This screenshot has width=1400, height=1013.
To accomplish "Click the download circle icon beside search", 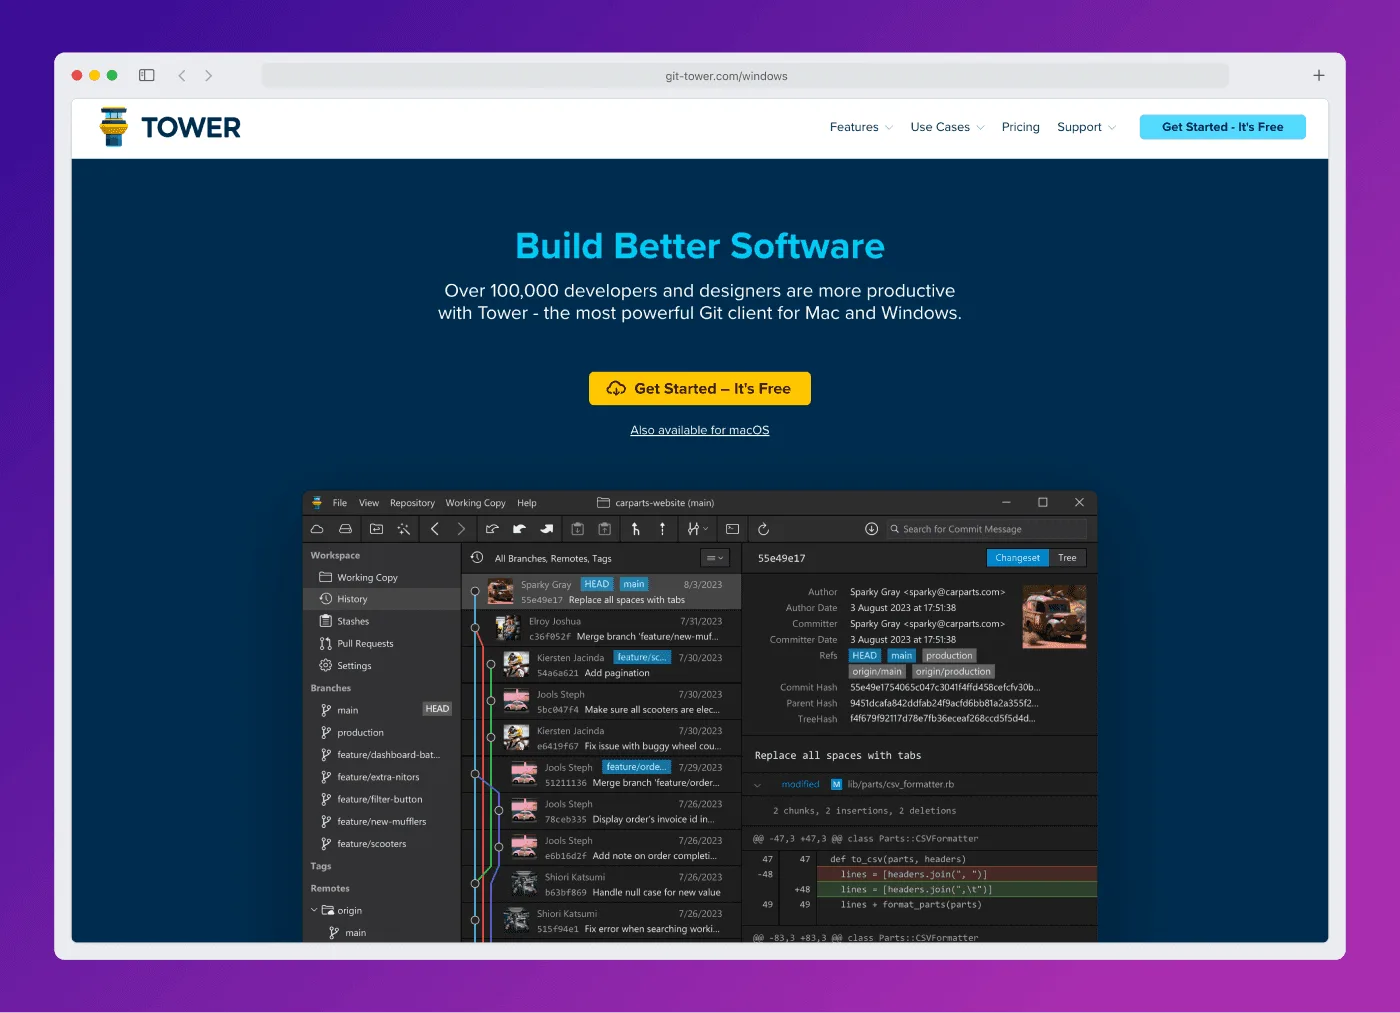I will (x=871, y=529).
